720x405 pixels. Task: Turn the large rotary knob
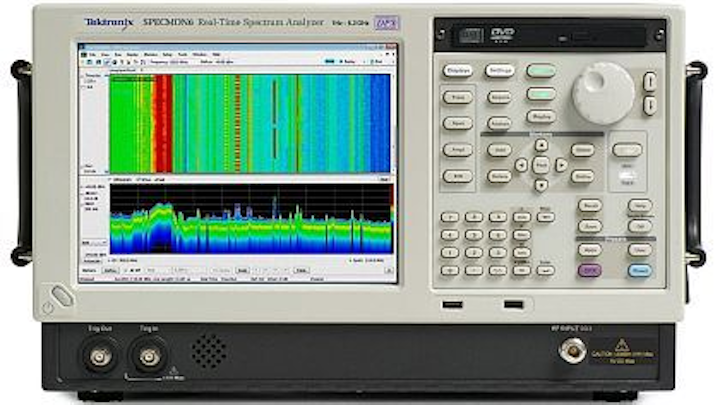(x=603, y=93)
